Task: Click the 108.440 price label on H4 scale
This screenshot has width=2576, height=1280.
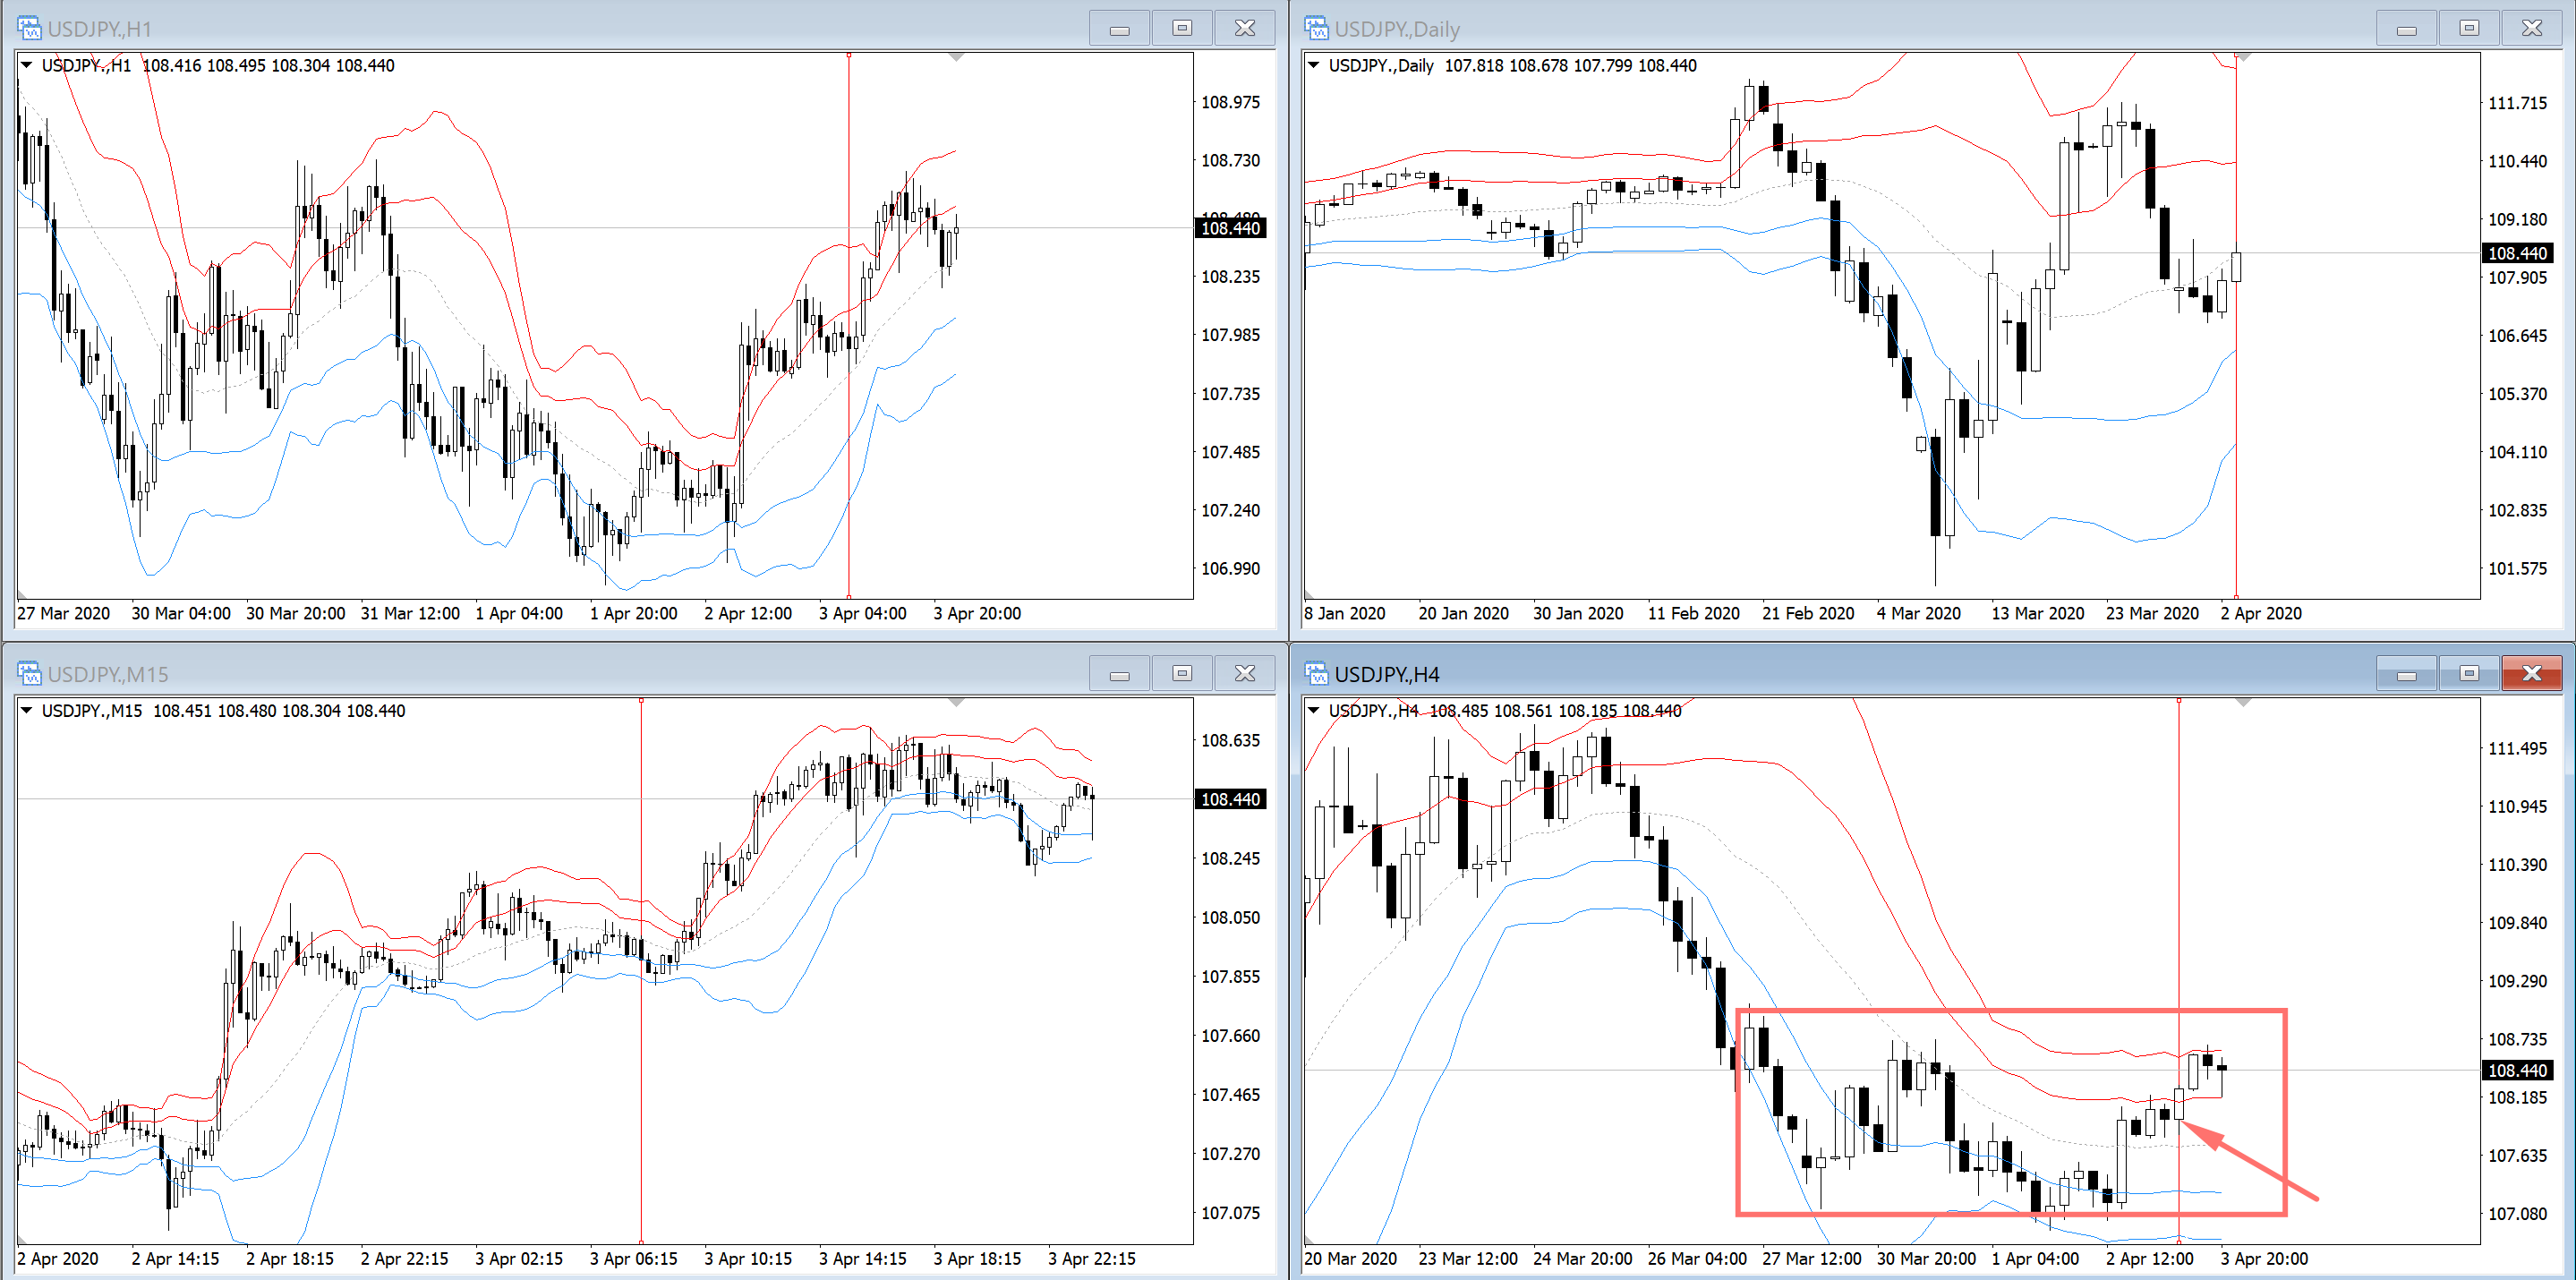Action: pos(2517,1070)
